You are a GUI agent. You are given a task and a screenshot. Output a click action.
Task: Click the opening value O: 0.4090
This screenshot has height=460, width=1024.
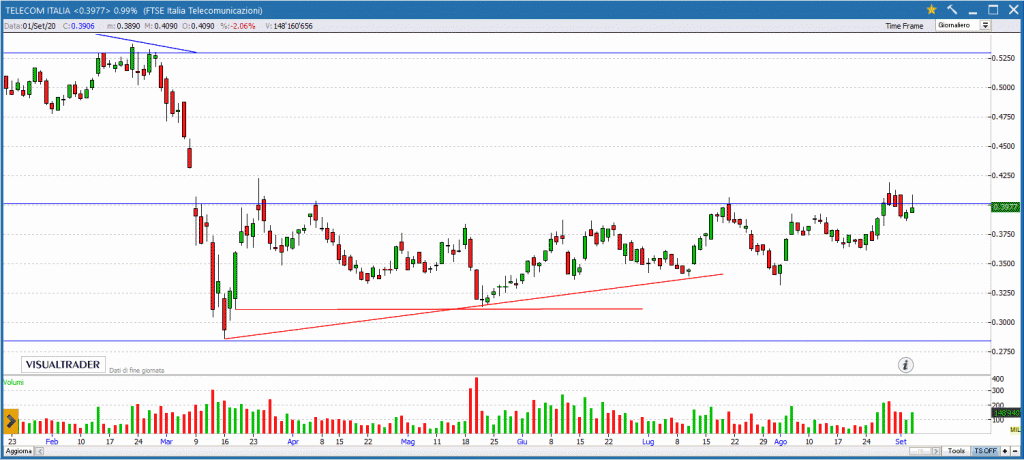coord(199,26)
